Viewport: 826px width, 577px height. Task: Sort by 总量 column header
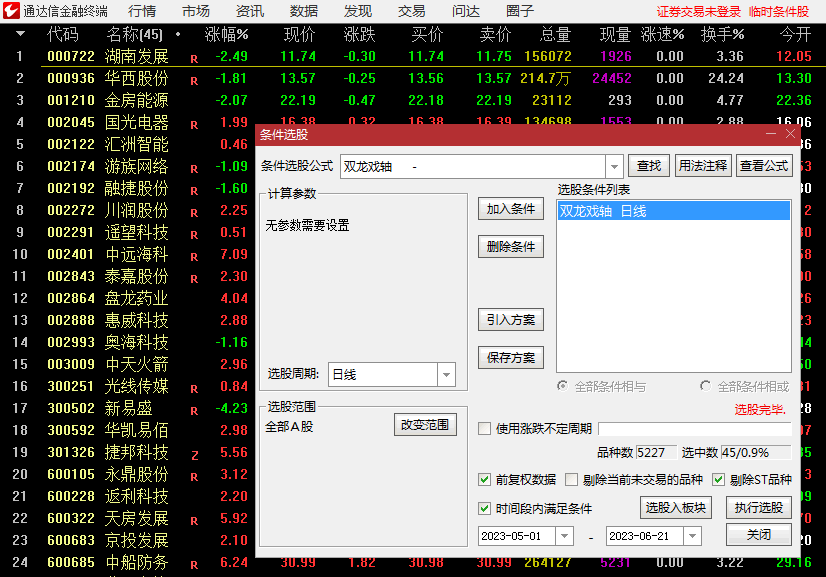coord(555,35)
